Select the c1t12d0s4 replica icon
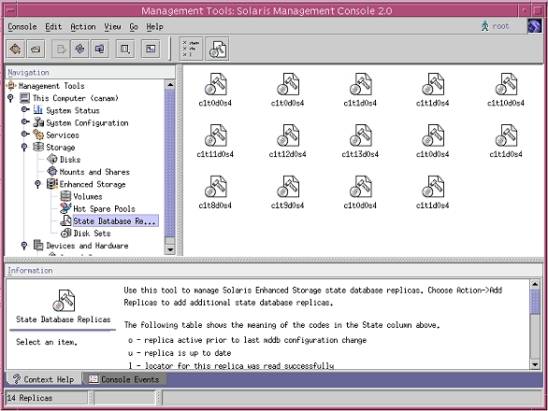The image size is (548, 411). (288, 136)
